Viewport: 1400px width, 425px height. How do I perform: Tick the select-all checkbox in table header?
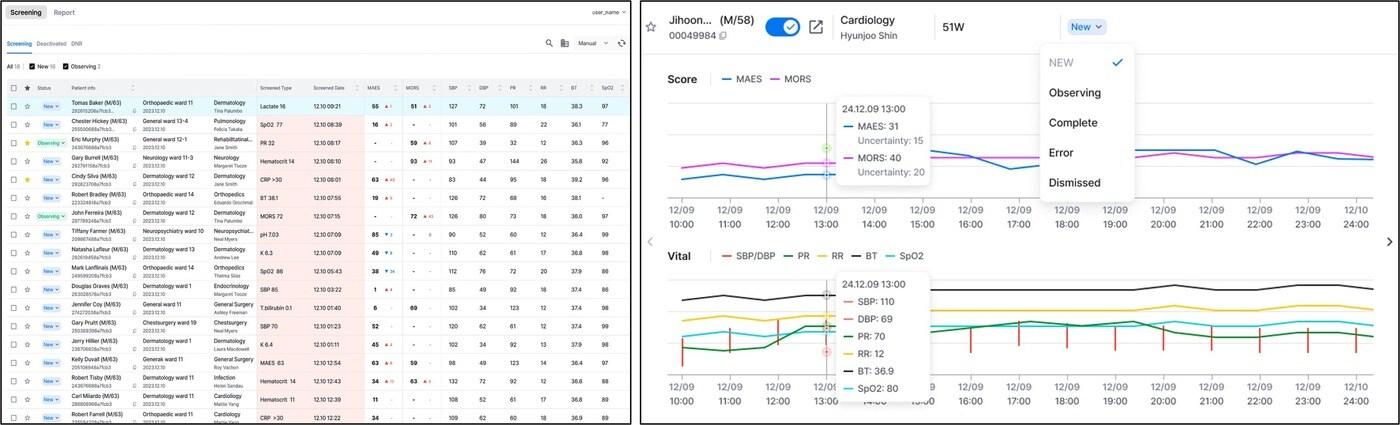pos(13,88)
